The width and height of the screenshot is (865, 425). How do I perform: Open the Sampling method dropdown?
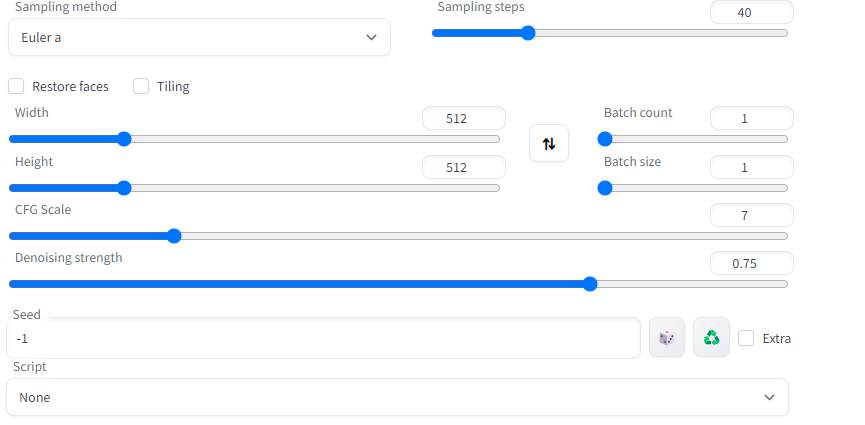coord(199,37)
